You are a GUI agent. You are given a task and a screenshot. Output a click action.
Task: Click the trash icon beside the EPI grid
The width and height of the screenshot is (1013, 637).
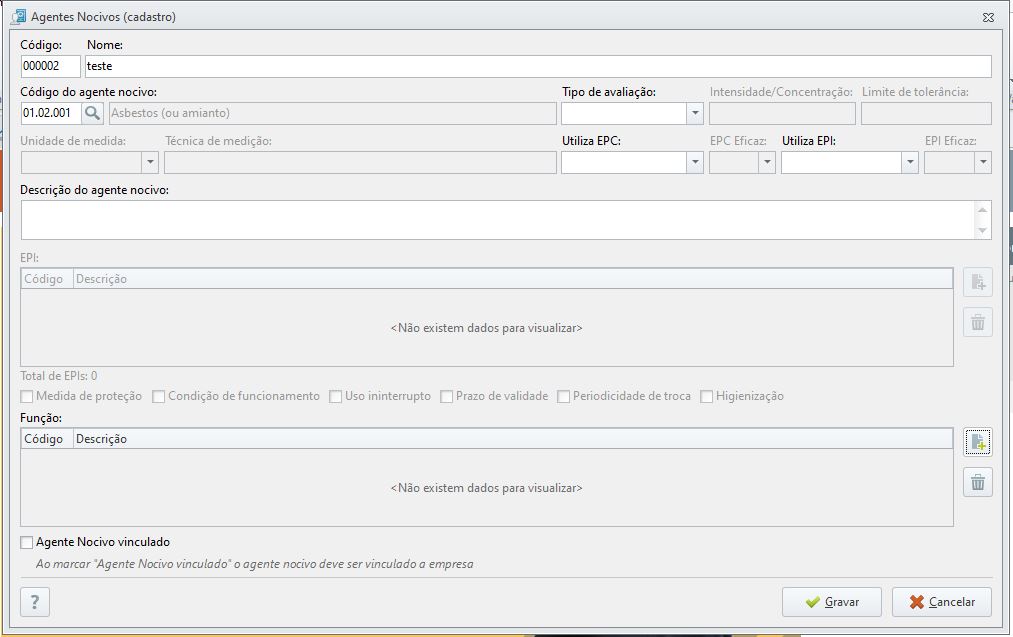click(977, 322)
